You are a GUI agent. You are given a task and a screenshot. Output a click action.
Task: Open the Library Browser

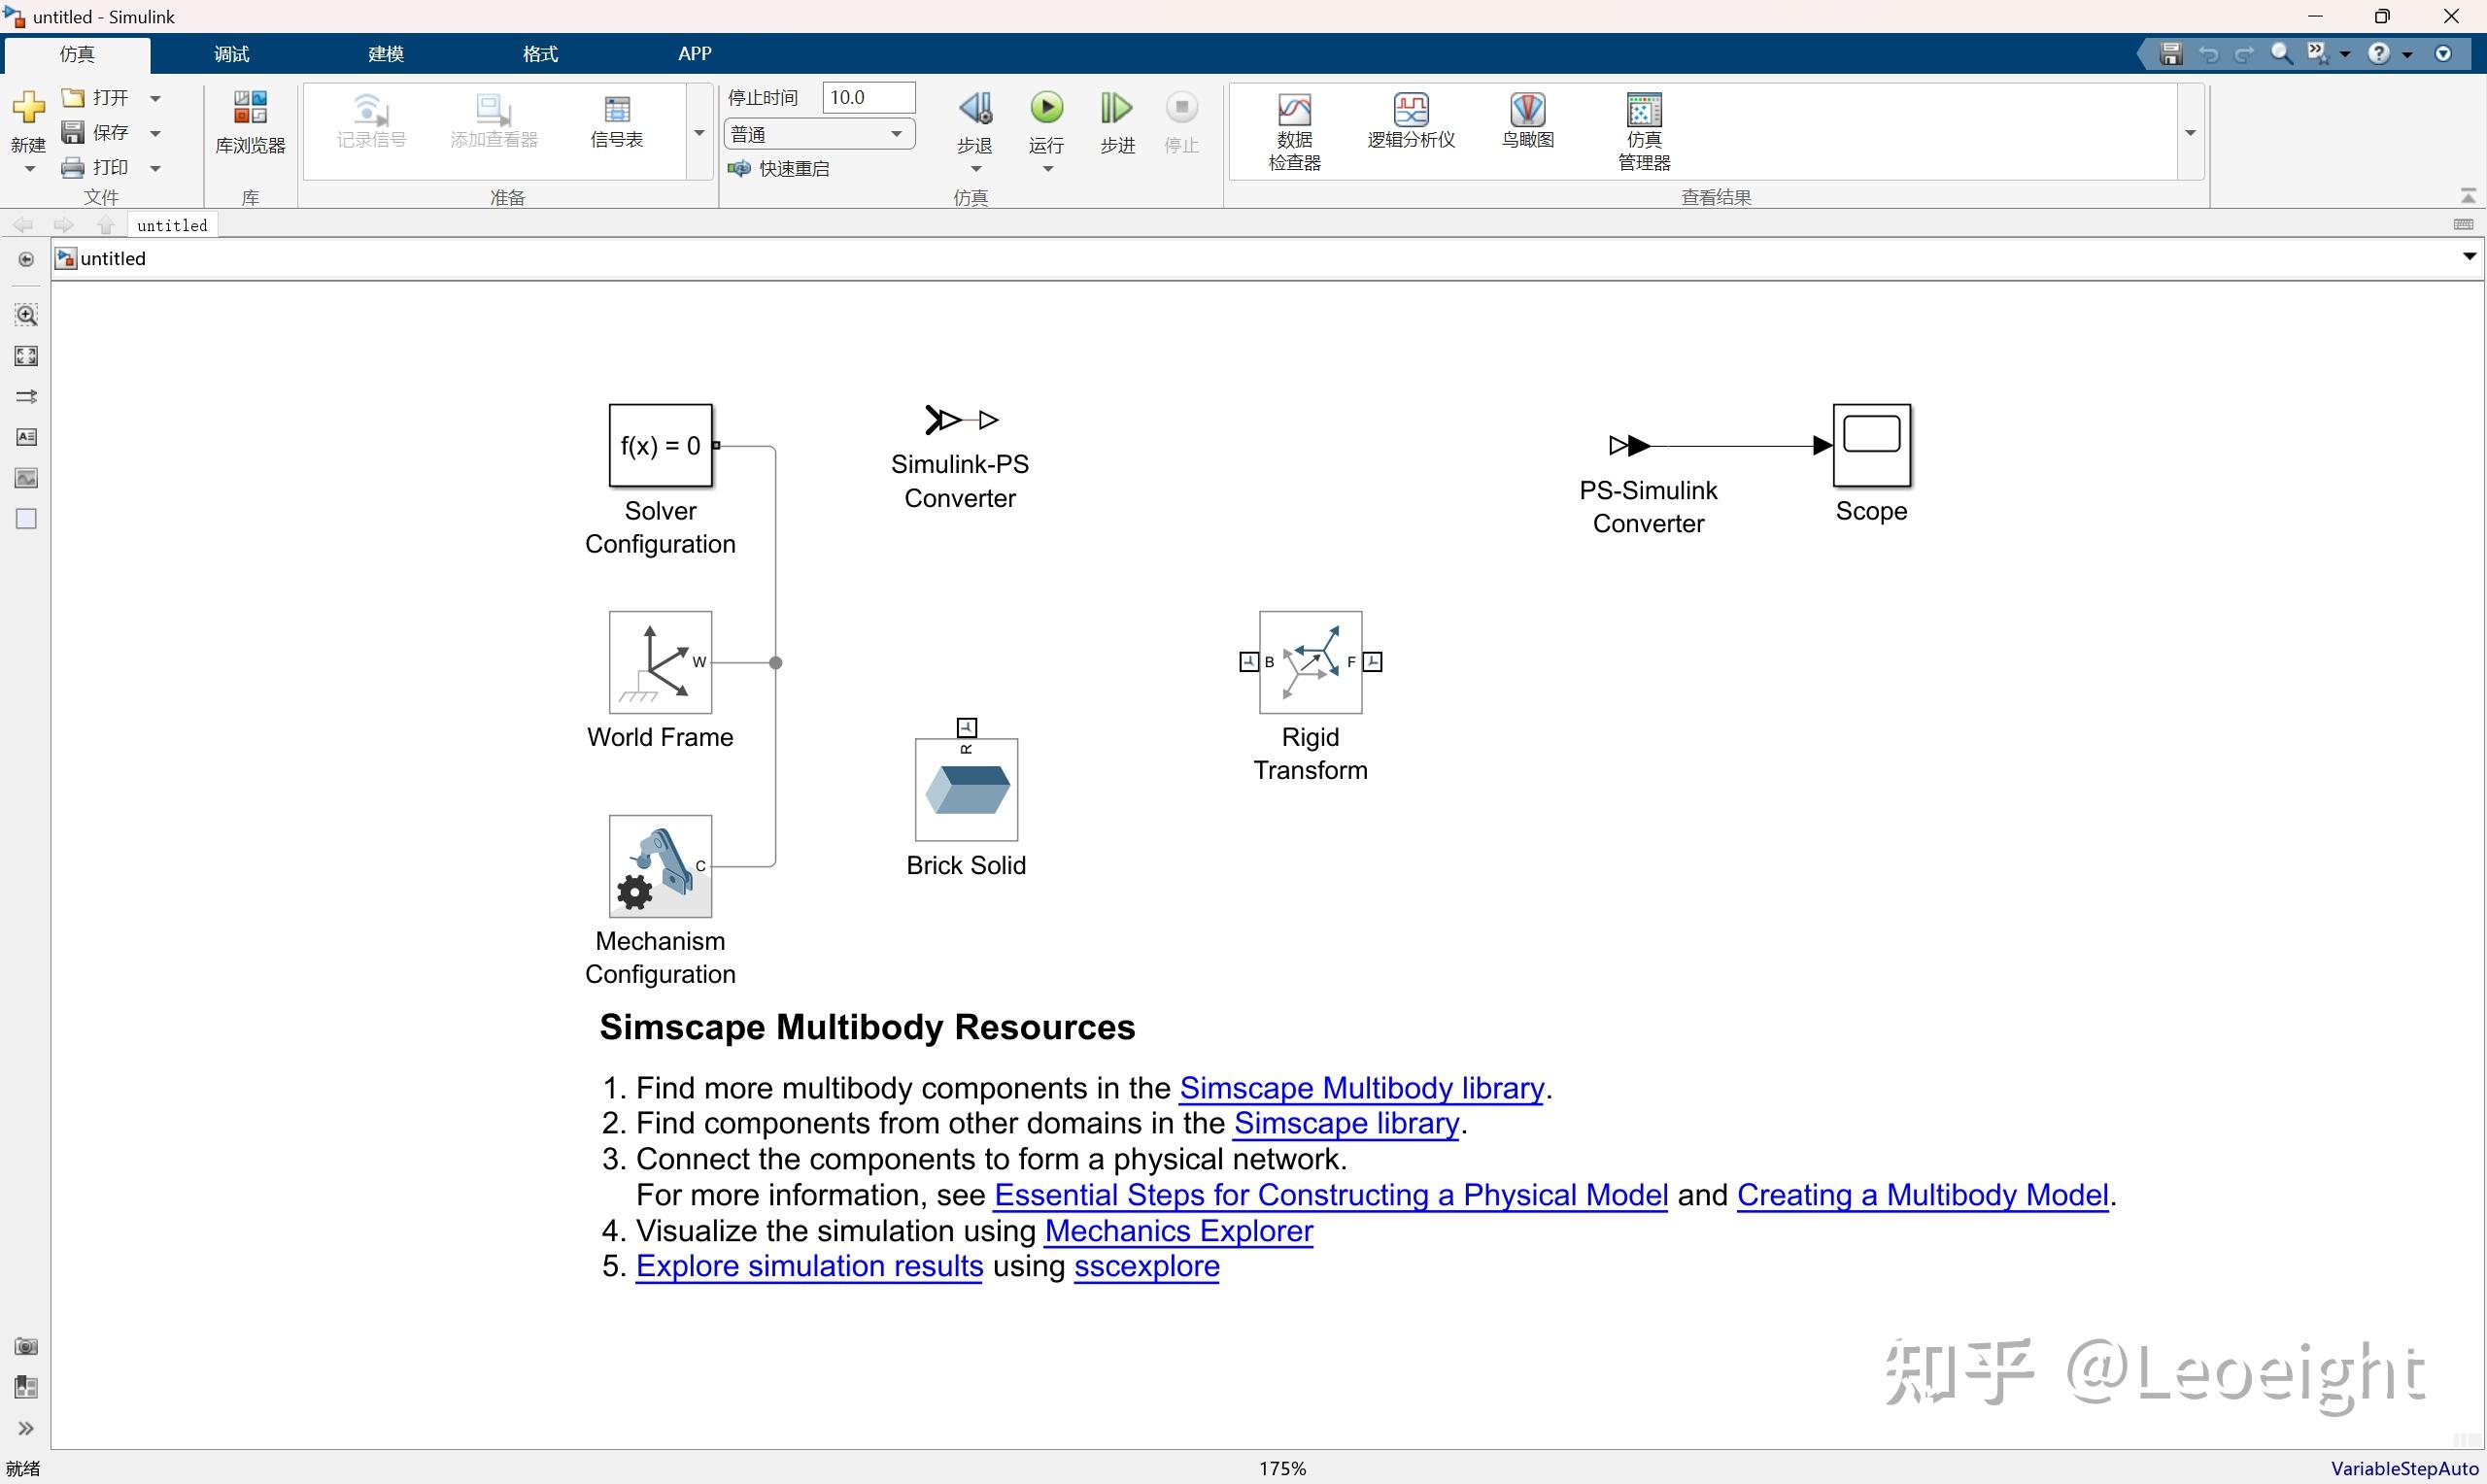click(250, 122)
